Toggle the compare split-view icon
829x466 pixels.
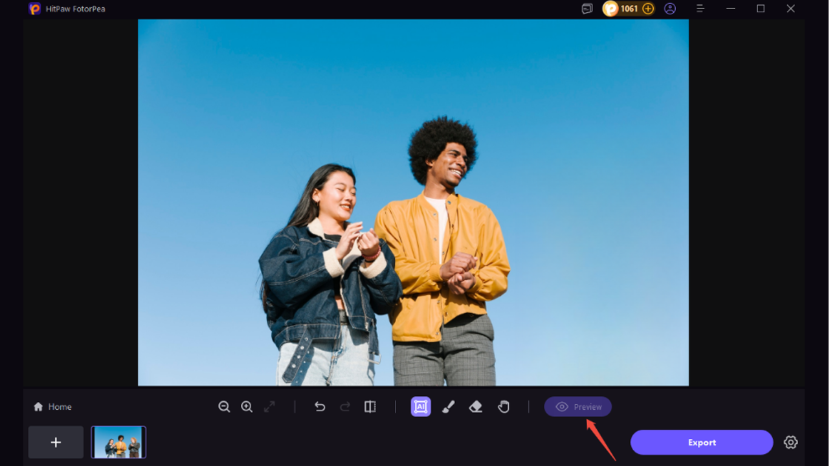370,407
